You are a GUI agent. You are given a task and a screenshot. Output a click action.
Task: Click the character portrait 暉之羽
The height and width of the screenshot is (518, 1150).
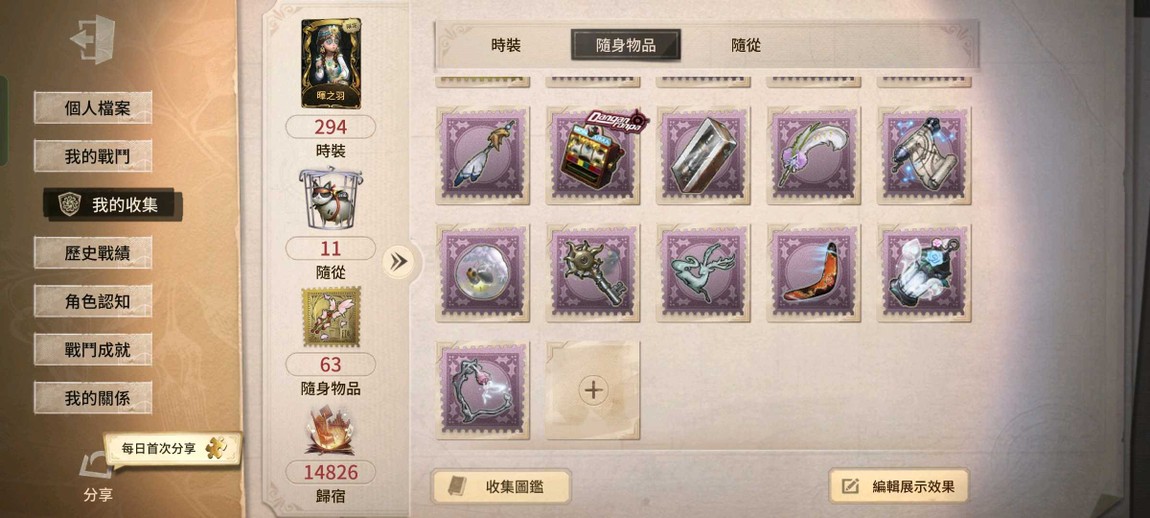click(x=331, y=63)
